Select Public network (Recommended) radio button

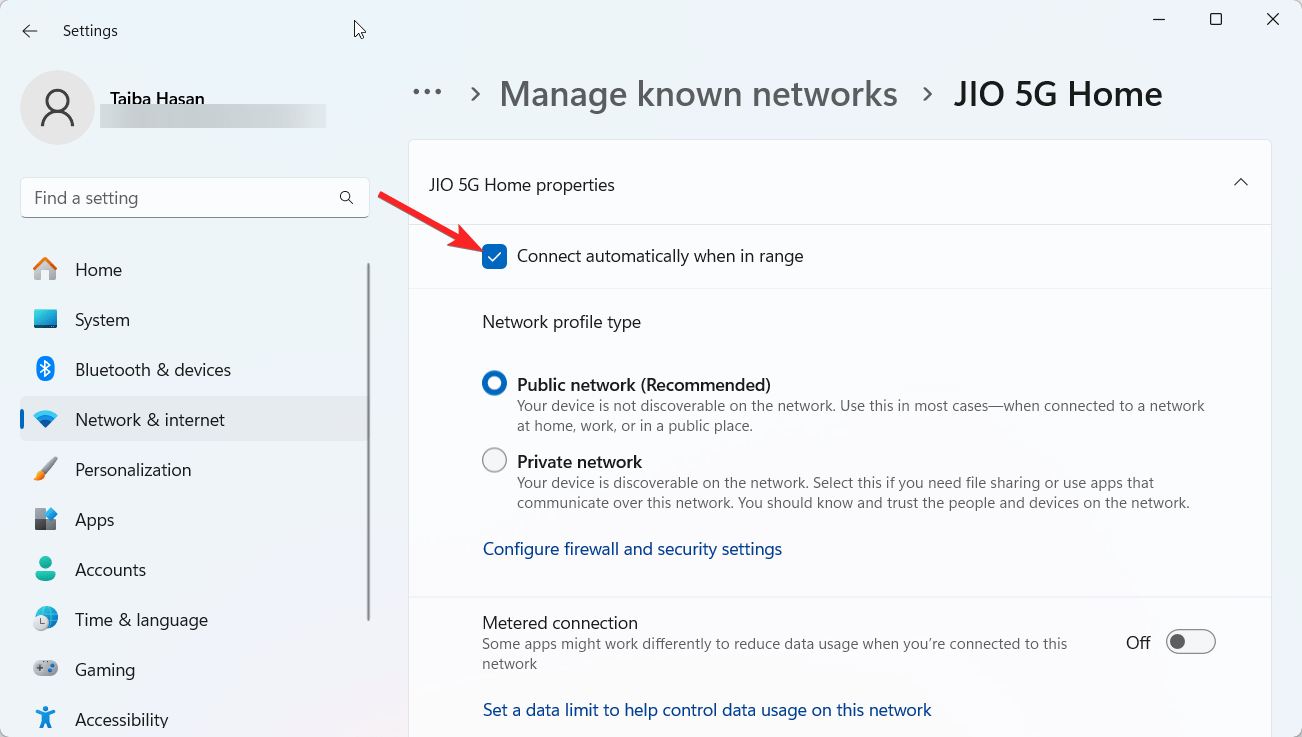[494, 383]
